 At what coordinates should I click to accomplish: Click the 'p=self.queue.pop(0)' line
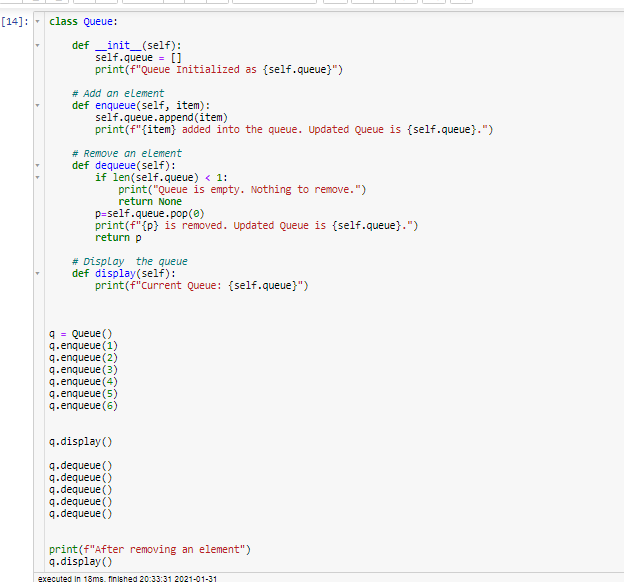(x=150, y=214)
